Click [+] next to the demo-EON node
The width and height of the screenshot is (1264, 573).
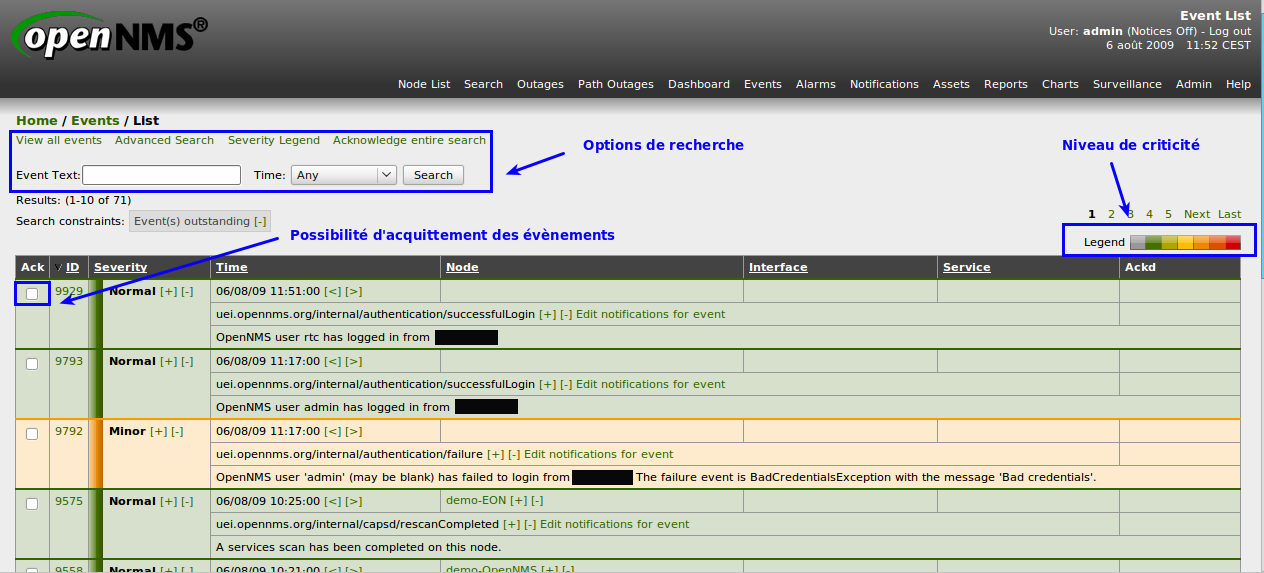tap(518, 500)
